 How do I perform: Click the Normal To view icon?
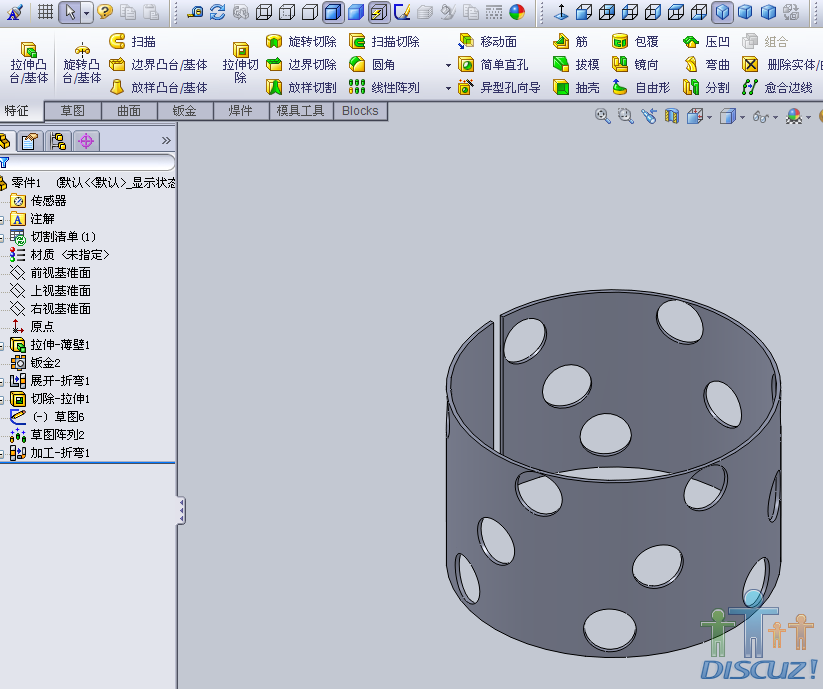coord(561,12)
